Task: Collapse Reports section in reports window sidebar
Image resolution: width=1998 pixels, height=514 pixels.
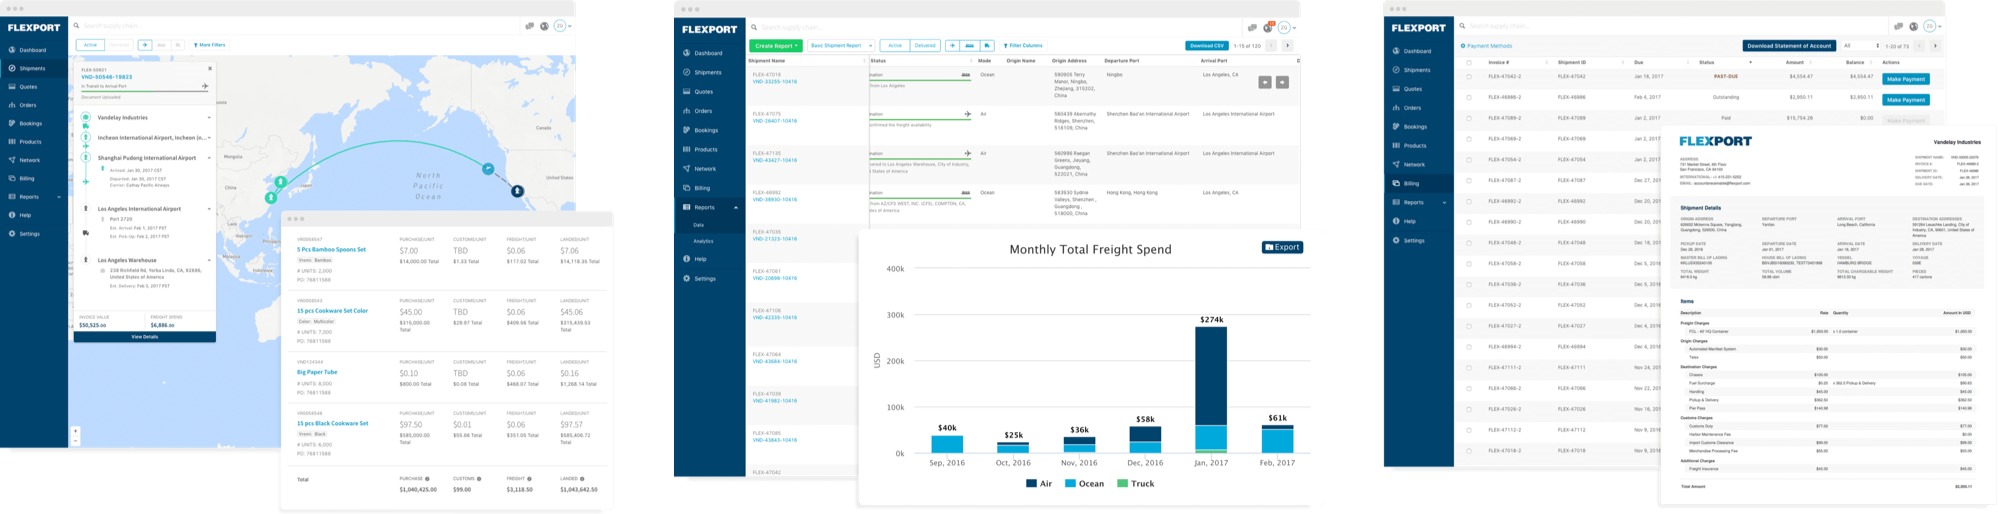Action: pos(736,207)
